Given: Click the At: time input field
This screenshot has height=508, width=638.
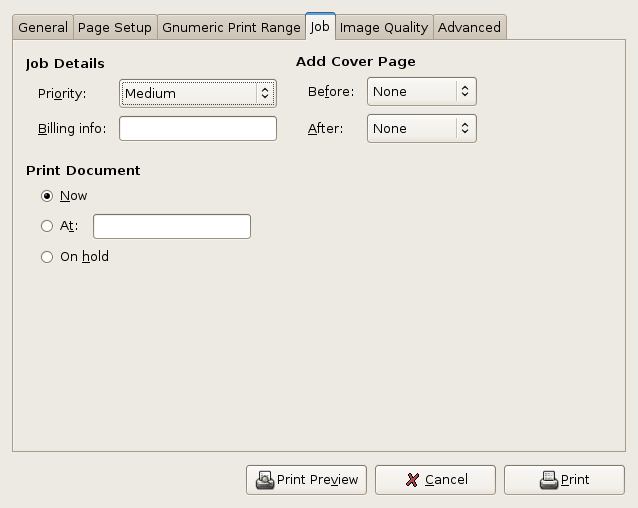Looking at the screenshot, I should (x=172, y=227).
